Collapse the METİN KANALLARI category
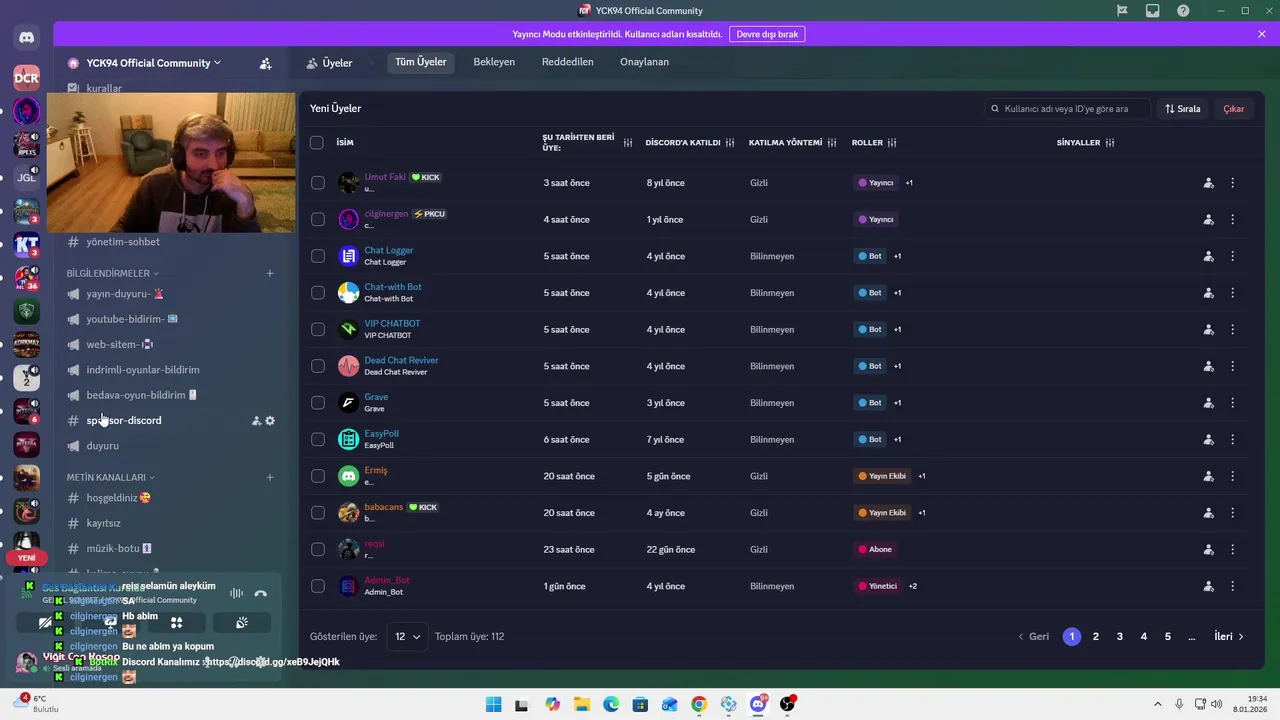This screenshot has width=1280, height=720. tap(110, 477)
